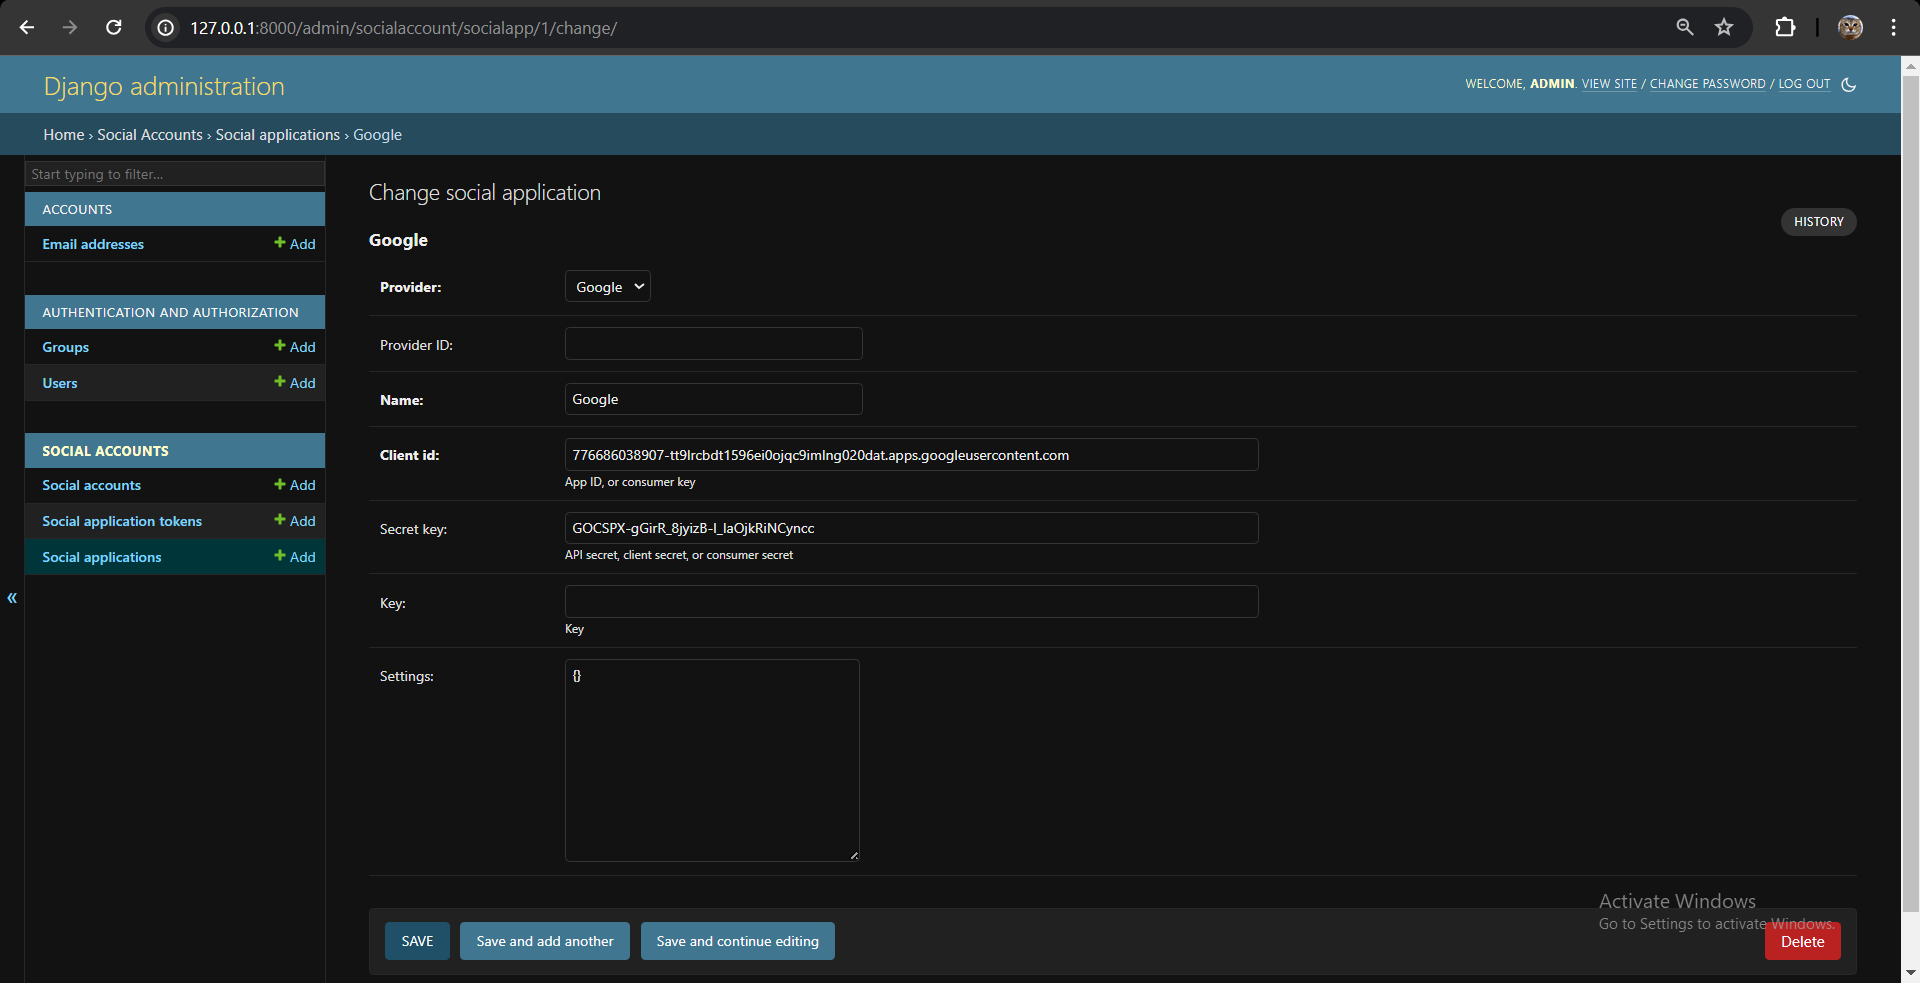Screen dimensions: 1920x983
Task: Open Groups in sidebar
Action: click(66, 347)
